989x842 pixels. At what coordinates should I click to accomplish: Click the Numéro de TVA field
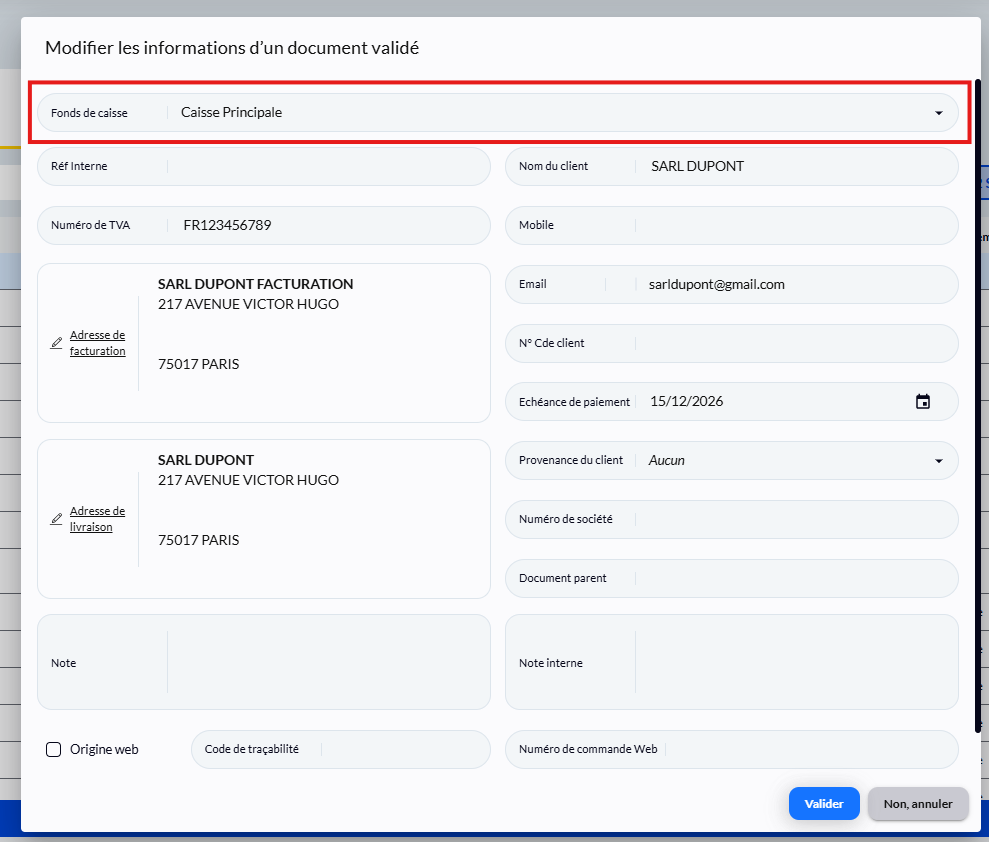pyautogui.click(x=264, y=225)
